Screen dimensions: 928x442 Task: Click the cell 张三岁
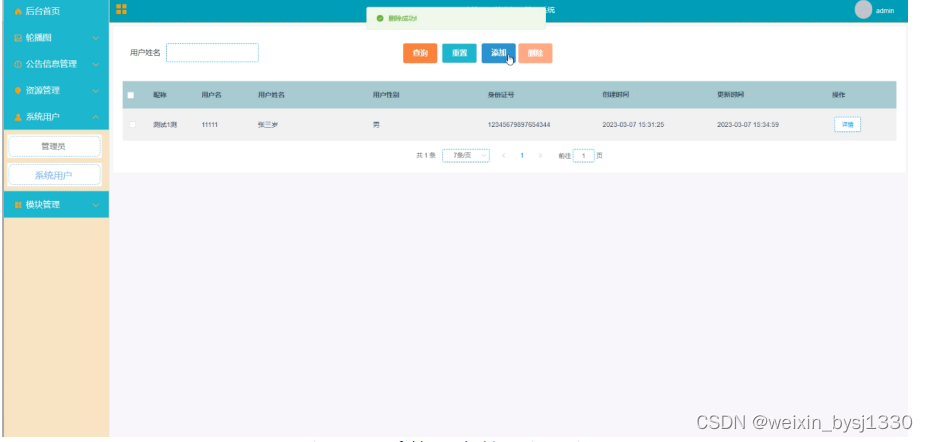click(x=268, y=125)
